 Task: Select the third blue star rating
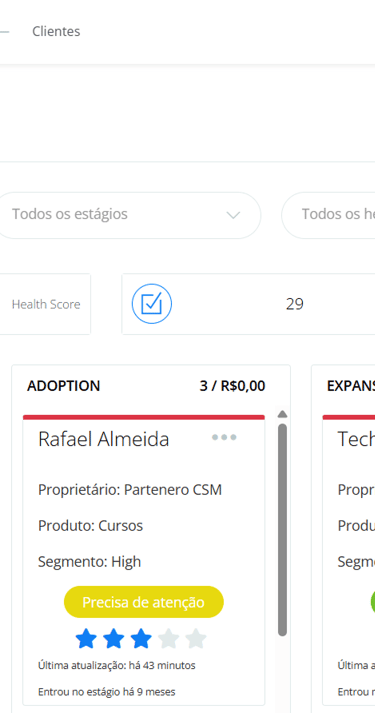tap(141, 638)
